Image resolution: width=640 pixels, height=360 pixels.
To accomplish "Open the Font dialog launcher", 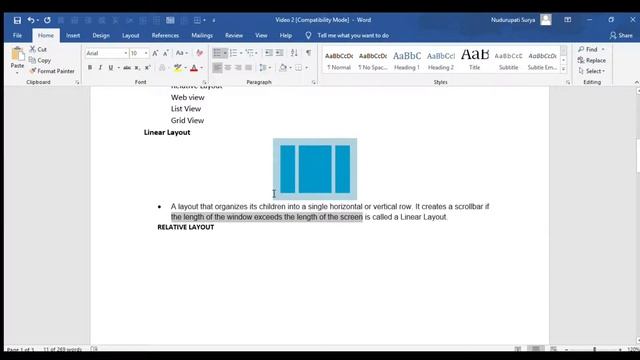I will pos(204,82).
